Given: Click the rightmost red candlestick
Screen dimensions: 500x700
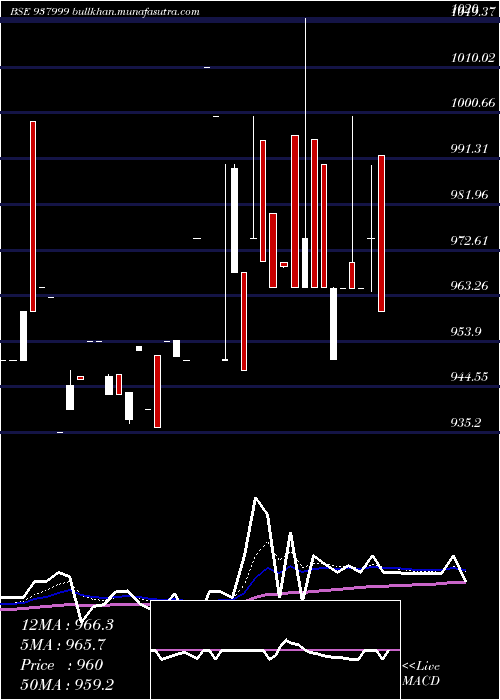Looking at the screenshot, I should pos(381,233).
